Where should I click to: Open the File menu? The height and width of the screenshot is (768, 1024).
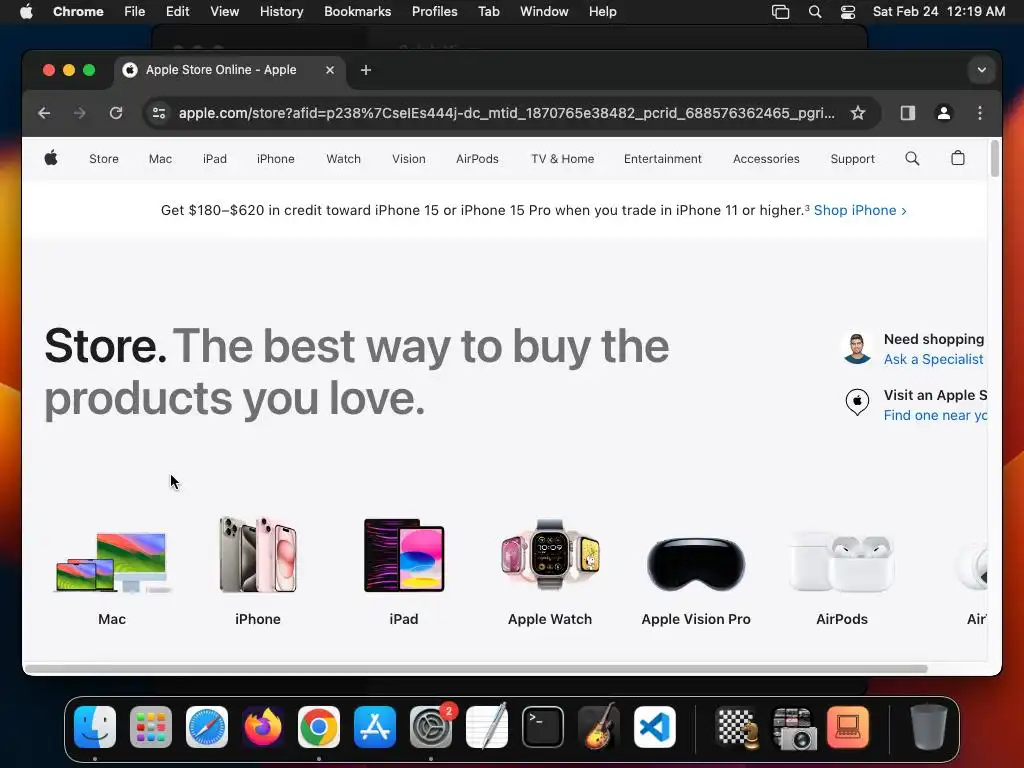[135, 12]
